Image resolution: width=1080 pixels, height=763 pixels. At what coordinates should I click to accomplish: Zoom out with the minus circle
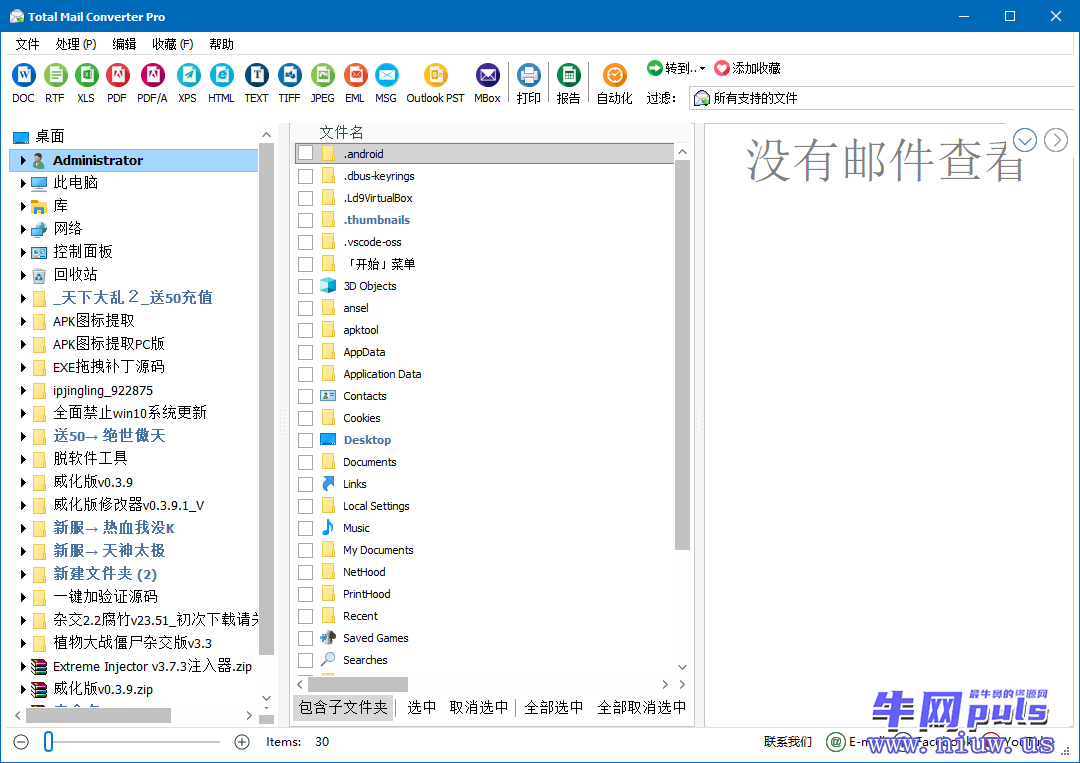tap(21, 742)
